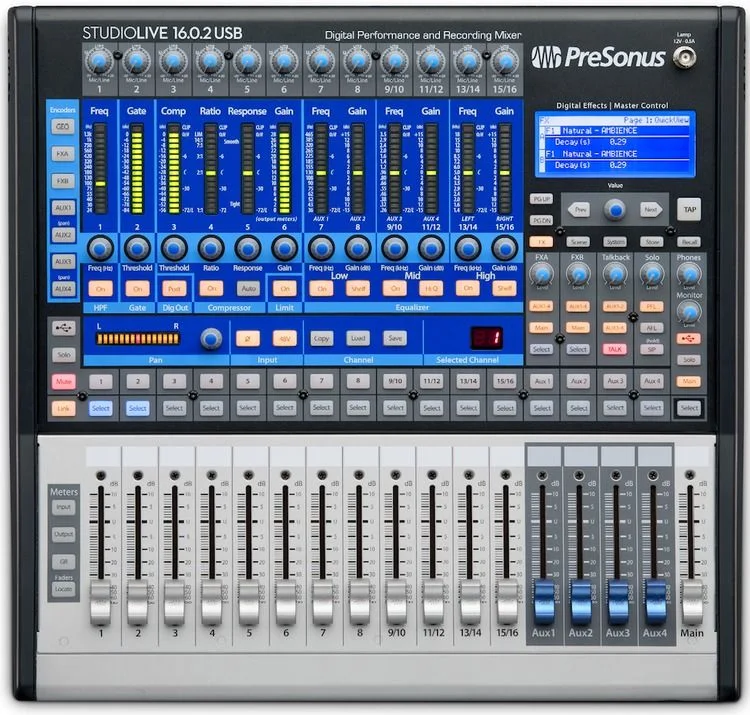Click the Value encoder knob in Master Control
Viewport: 750px width, 715px height.
tap(615, 209)
